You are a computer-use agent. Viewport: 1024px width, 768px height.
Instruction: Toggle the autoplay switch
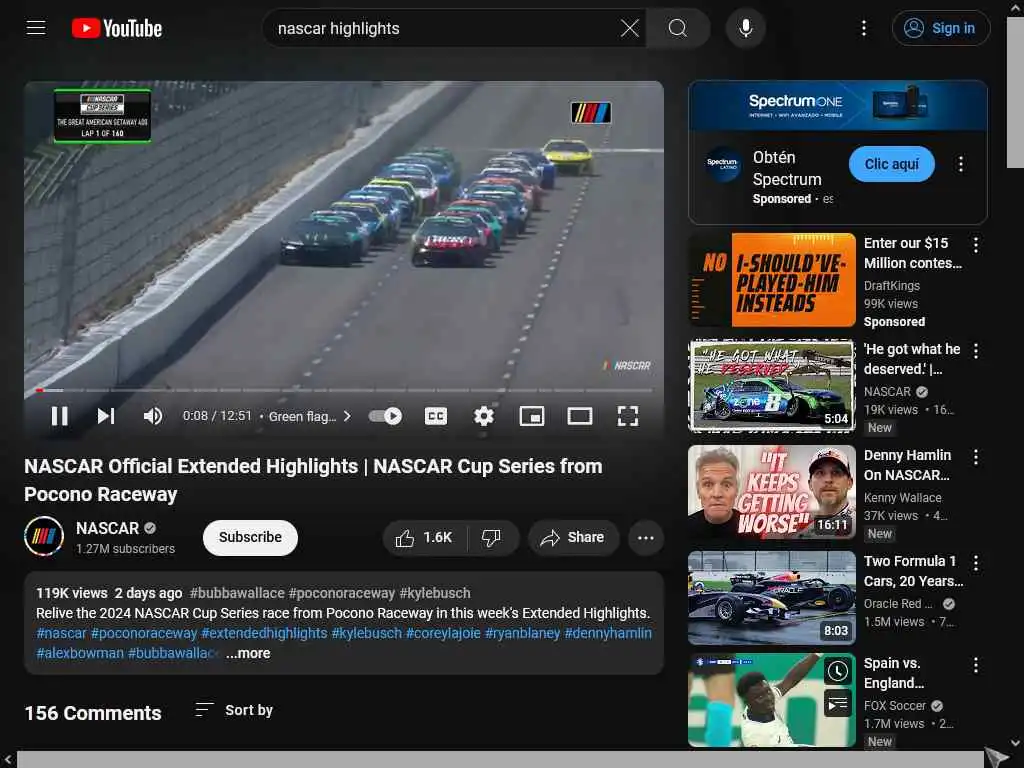[385, 416]
